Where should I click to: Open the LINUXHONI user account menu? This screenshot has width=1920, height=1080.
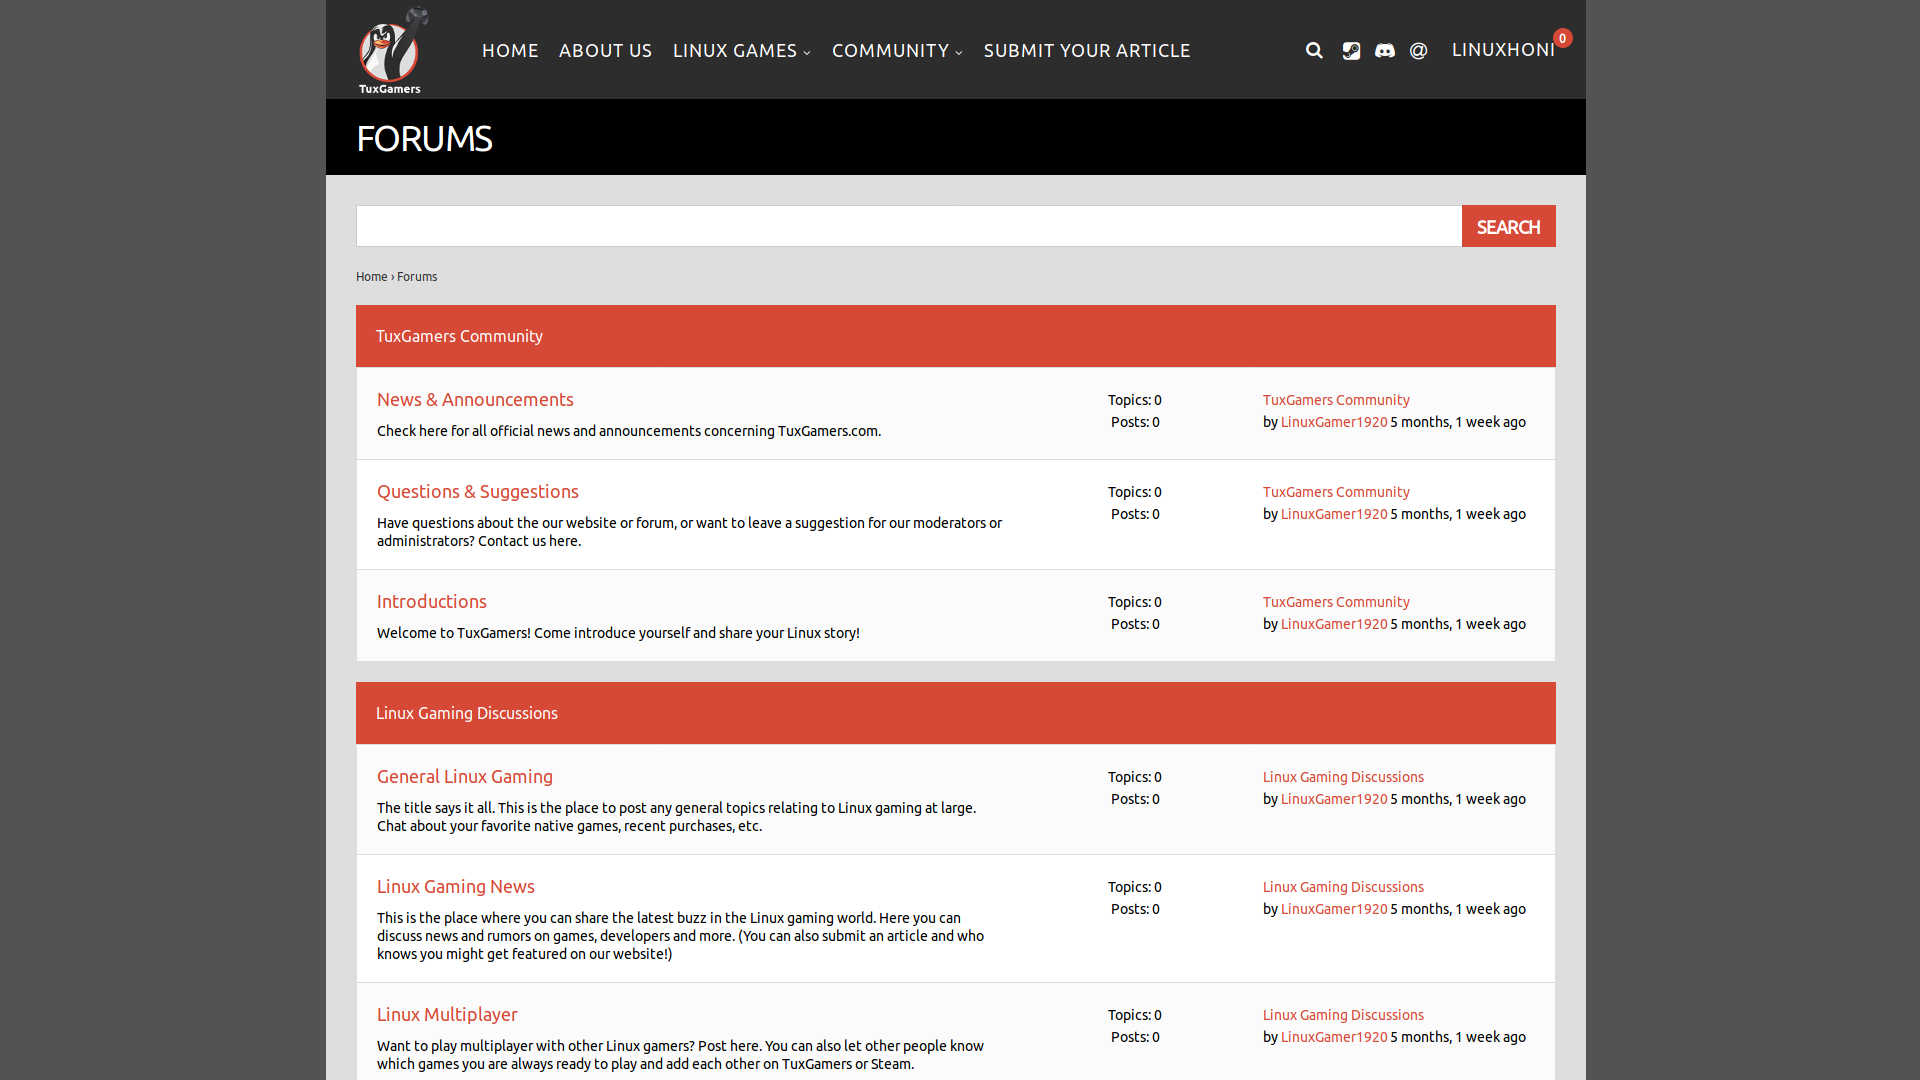point(1502,50)
